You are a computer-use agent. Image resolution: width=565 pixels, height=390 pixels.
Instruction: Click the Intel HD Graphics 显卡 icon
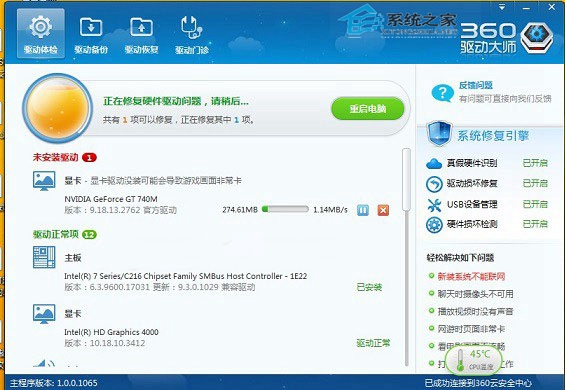[x=44, y=314]
